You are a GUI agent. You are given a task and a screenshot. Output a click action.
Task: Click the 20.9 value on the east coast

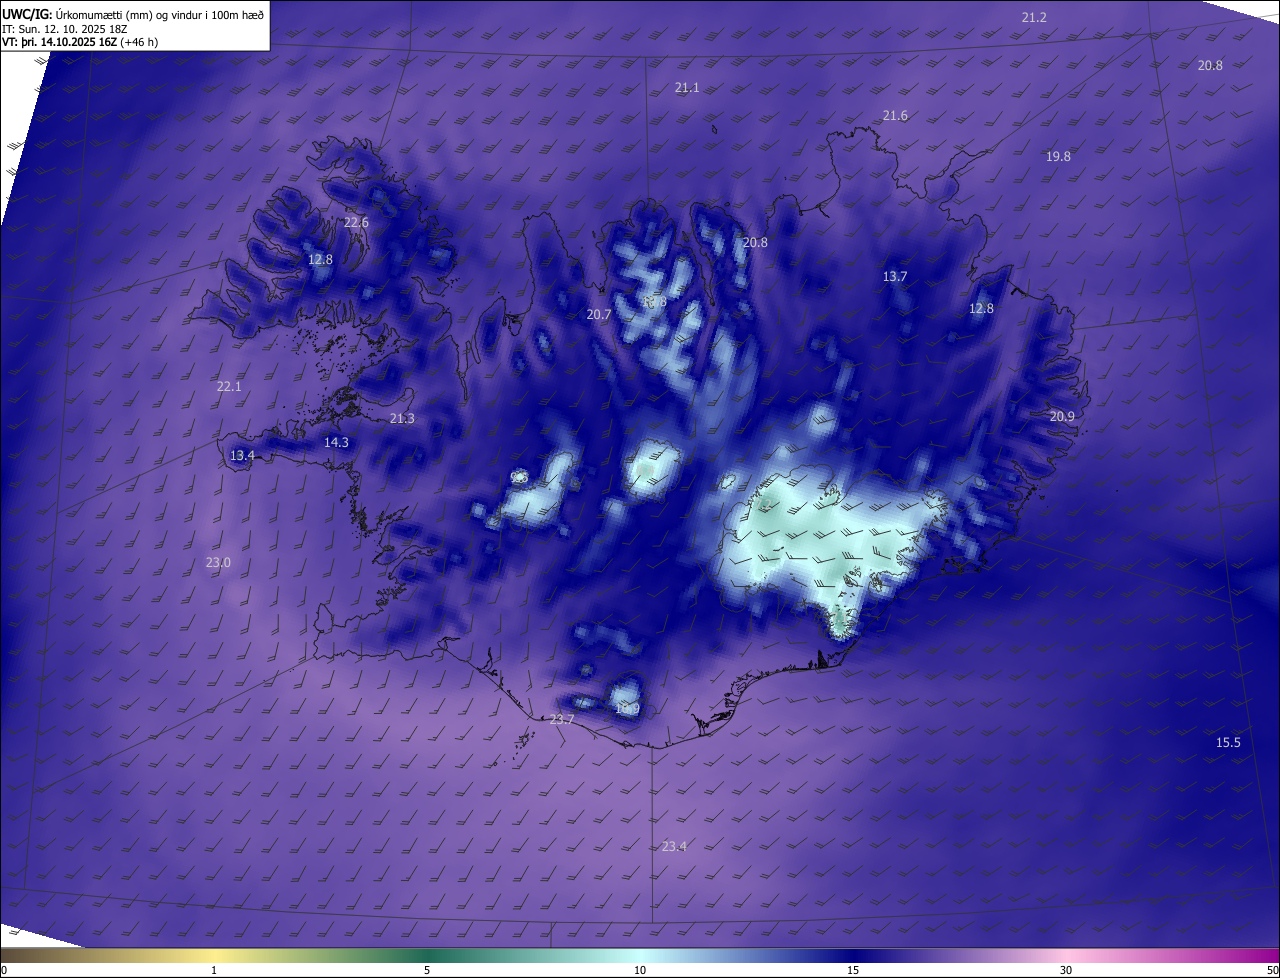click(1062, 416)
